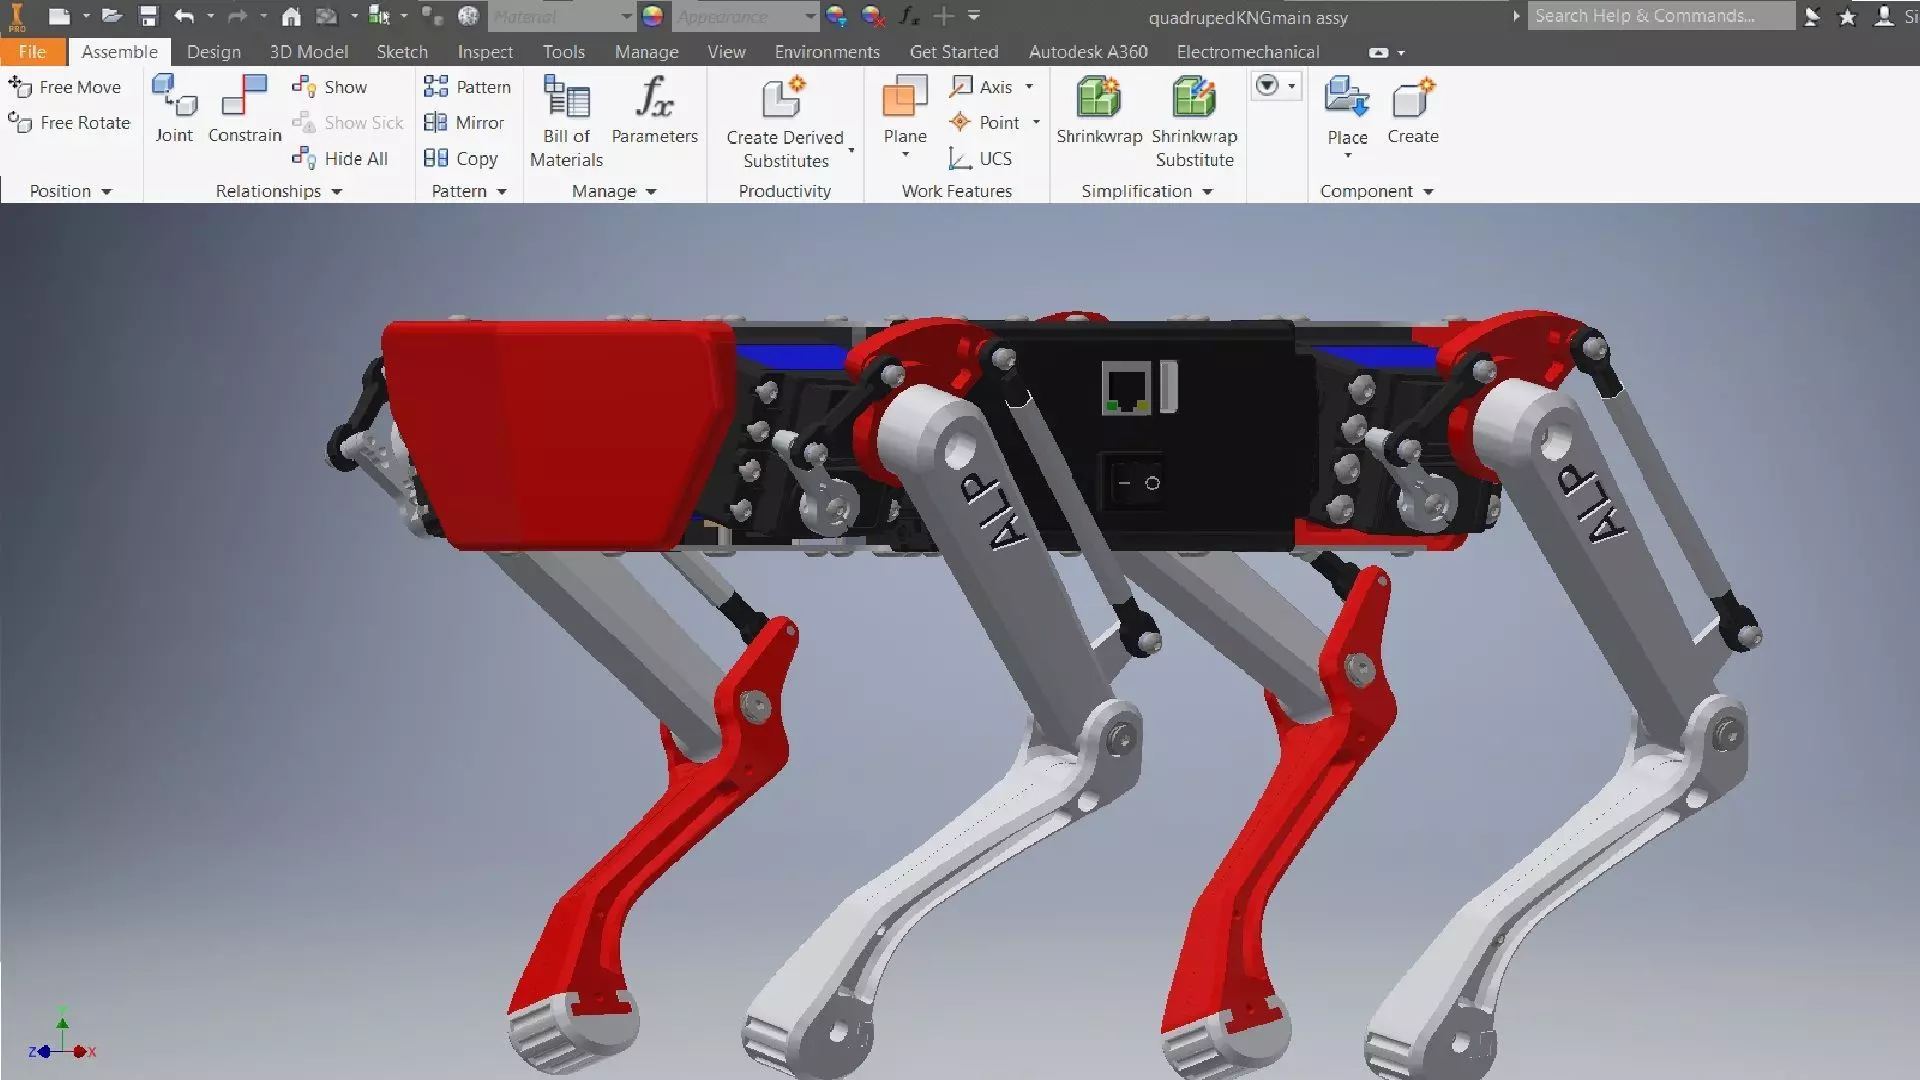Open the Parameters fx dialog
1920x1080 pixels.
point(654,98)
